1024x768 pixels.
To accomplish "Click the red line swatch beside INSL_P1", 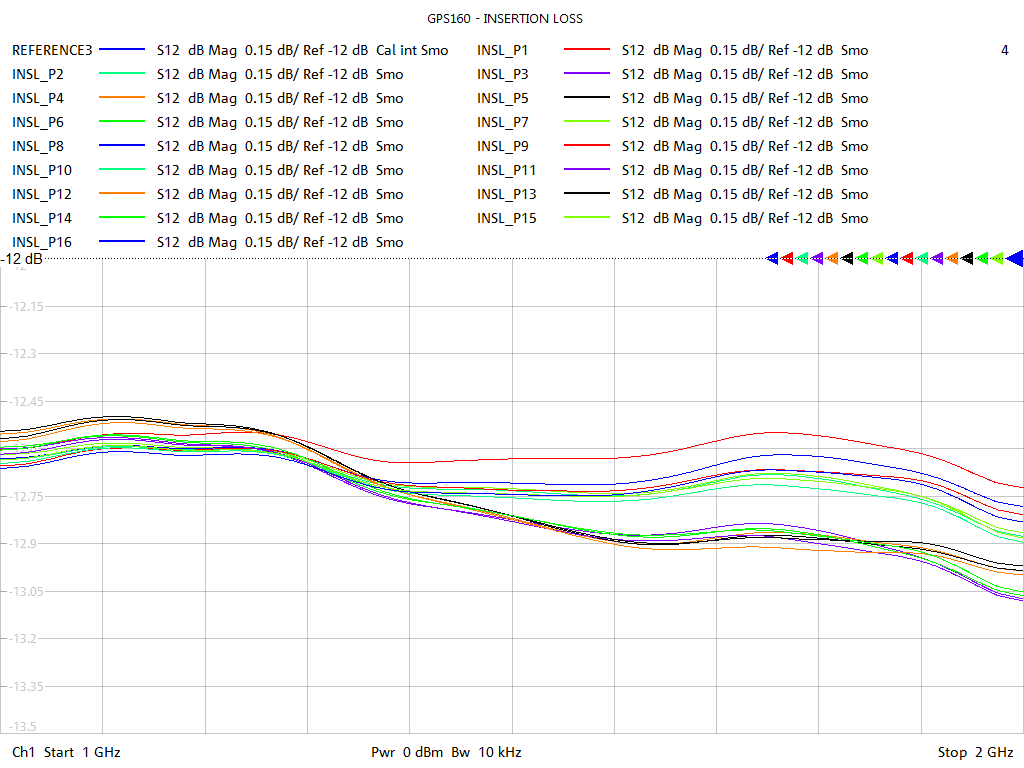I will click(586, 49).
